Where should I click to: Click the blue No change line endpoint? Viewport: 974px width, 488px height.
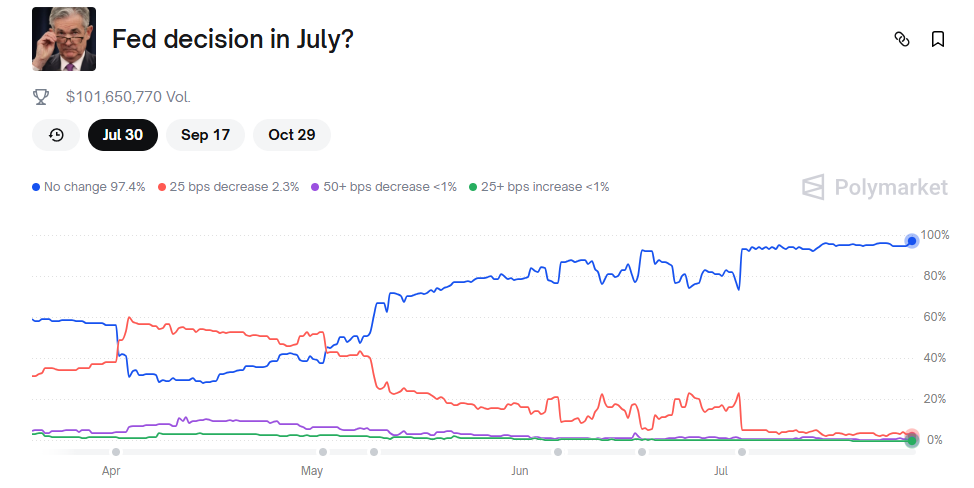(911, 240)
